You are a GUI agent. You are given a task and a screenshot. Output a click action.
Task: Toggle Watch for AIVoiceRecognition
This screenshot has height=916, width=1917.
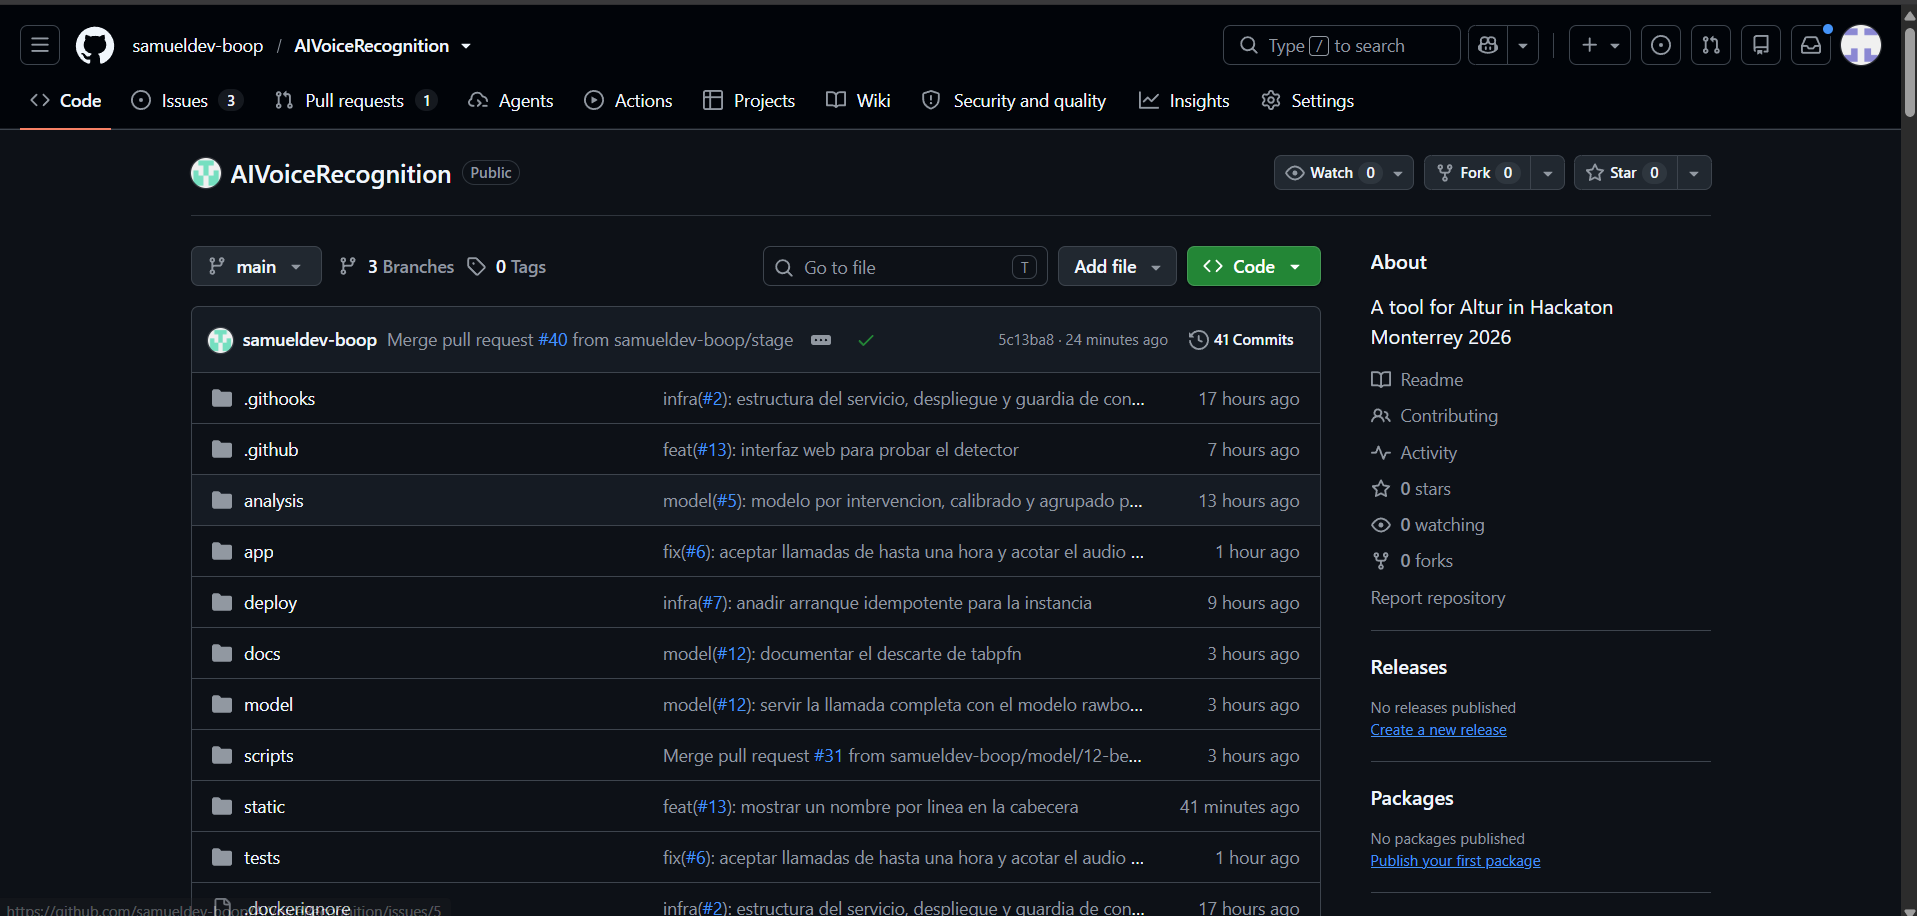(x=1331, y=173)
